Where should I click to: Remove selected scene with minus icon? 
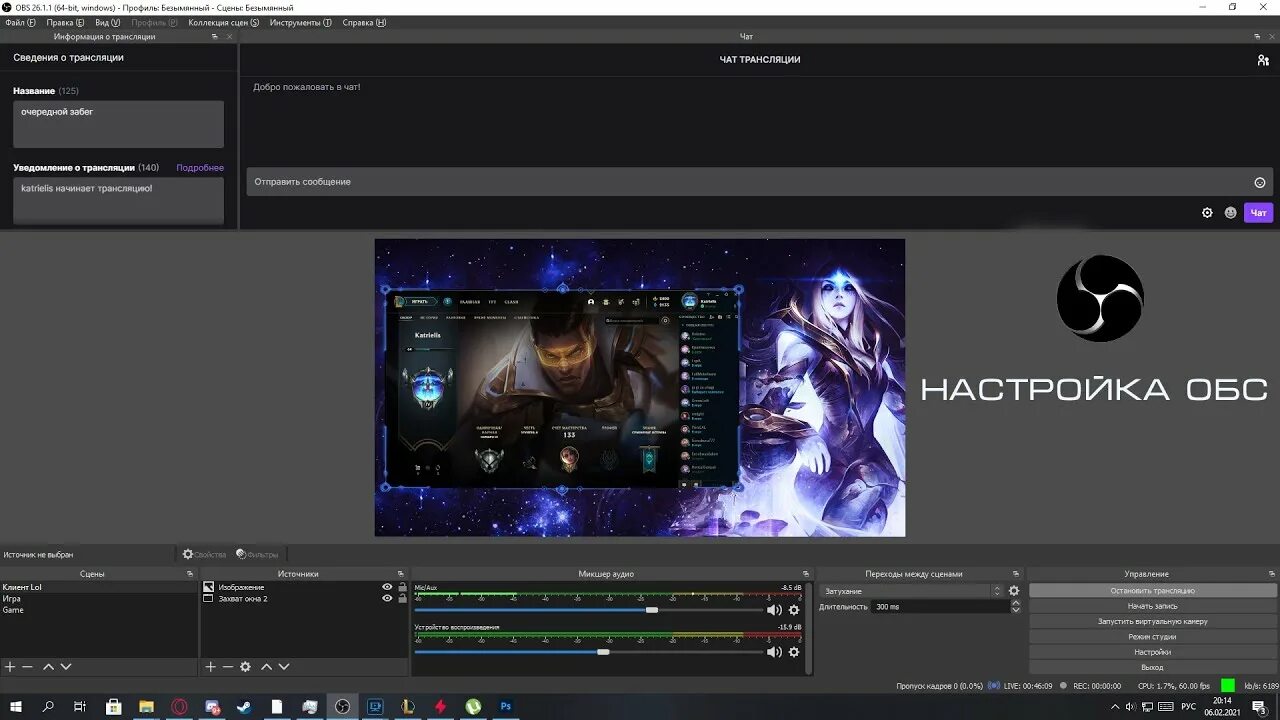28,667
